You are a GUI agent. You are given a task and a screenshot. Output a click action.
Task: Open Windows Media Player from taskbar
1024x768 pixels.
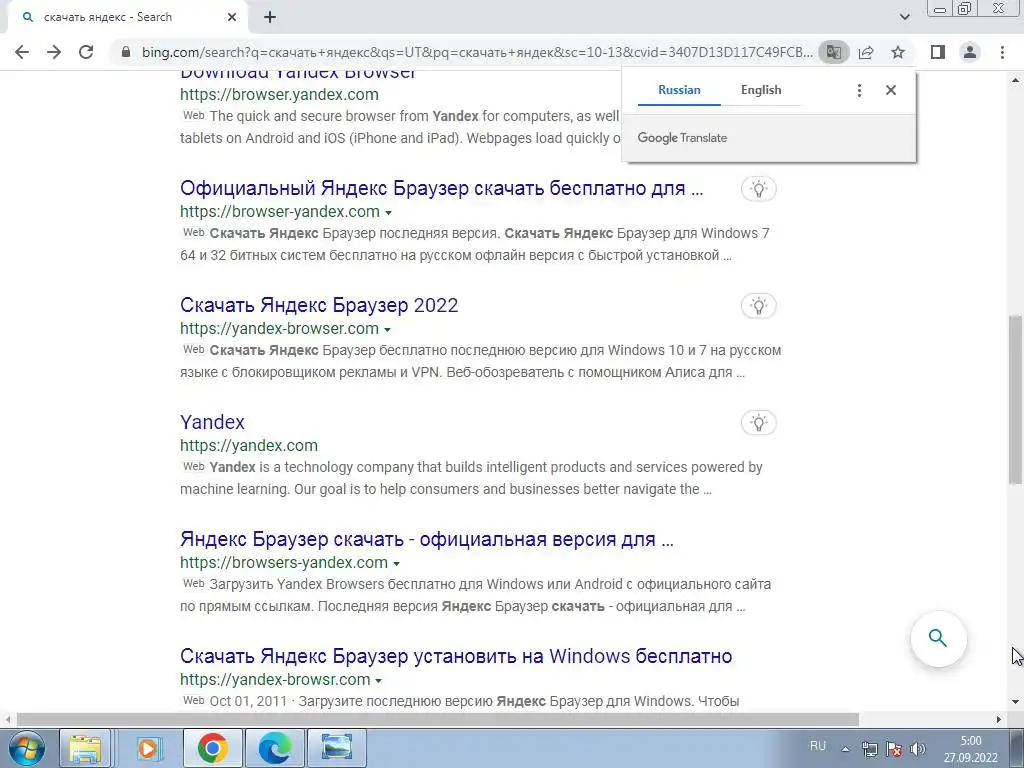pyautogui.click(x=148, y=748)
